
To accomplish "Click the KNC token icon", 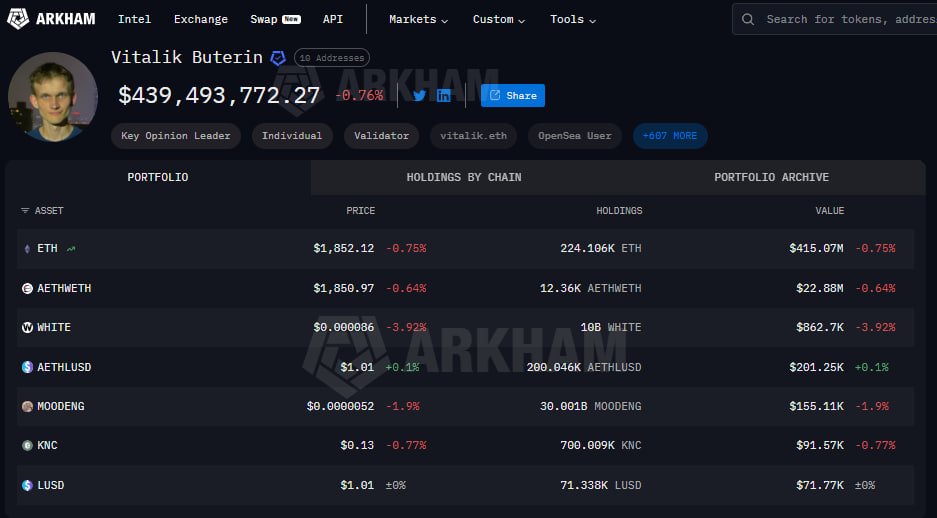I will click(27, 445).
